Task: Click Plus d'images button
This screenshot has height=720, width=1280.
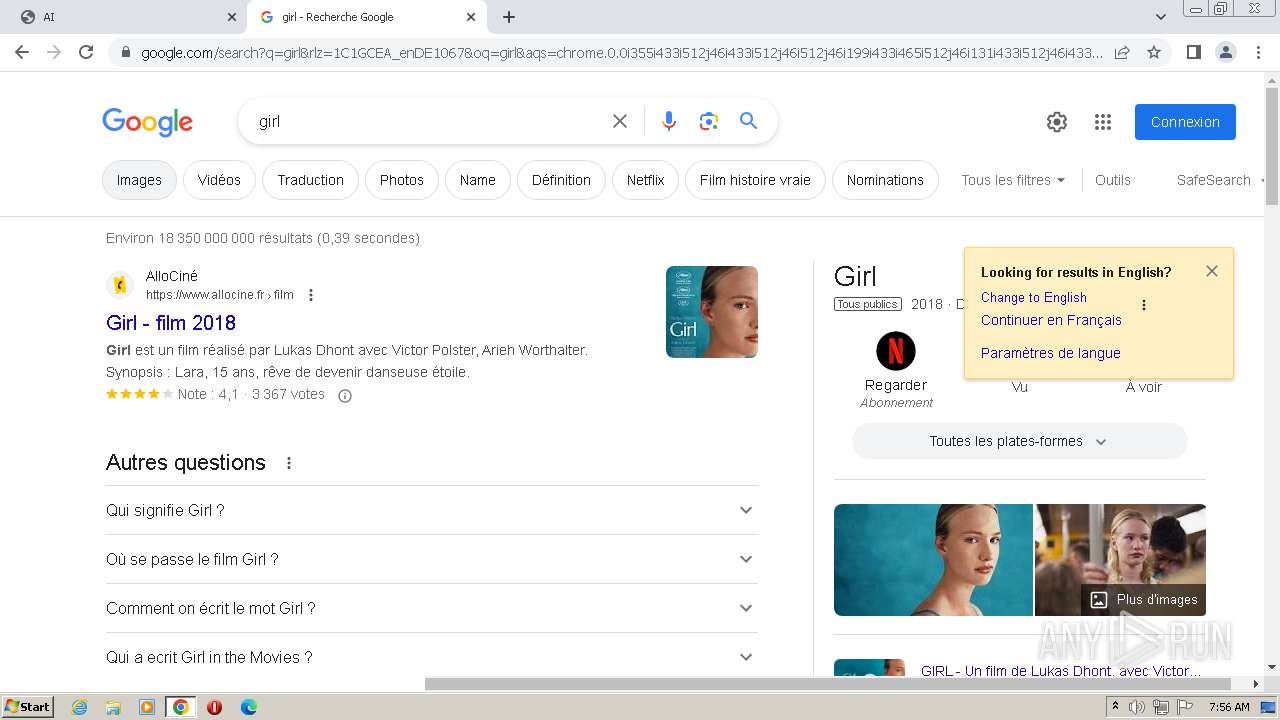Action: pyautogui.click(x=1144, y=600)
